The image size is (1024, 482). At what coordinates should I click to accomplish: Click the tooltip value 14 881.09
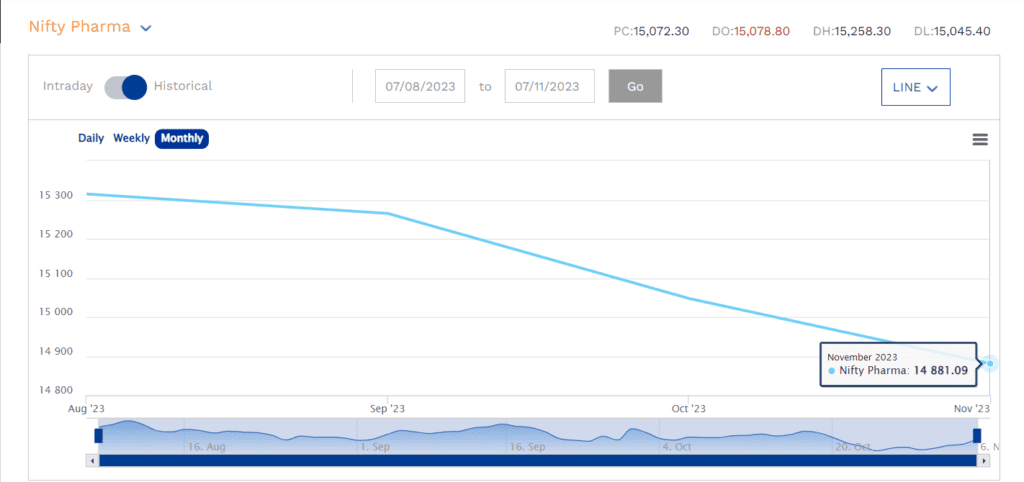[940, 371]
